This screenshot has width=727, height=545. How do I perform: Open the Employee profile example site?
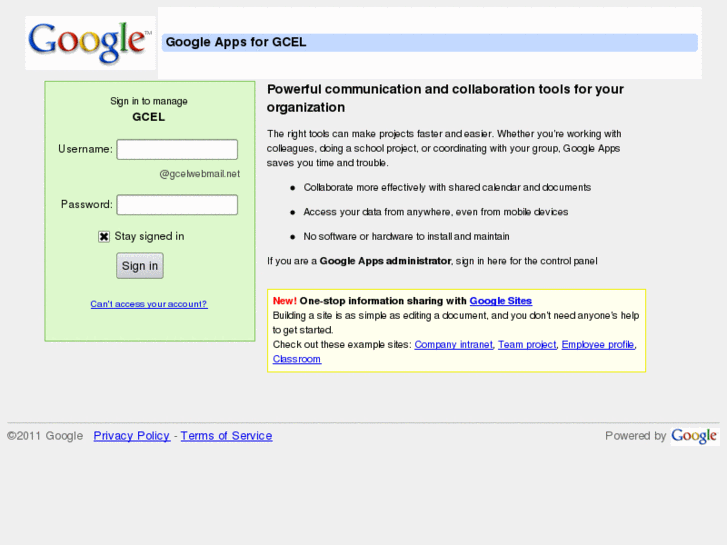click(598, 345)
